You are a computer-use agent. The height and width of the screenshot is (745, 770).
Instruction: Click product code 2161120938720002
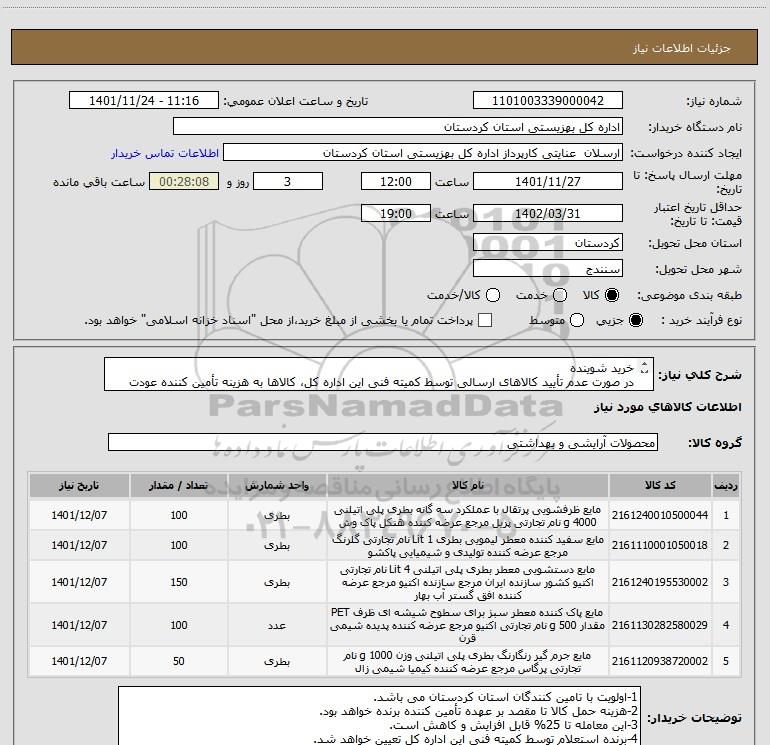tap(660, 662)
